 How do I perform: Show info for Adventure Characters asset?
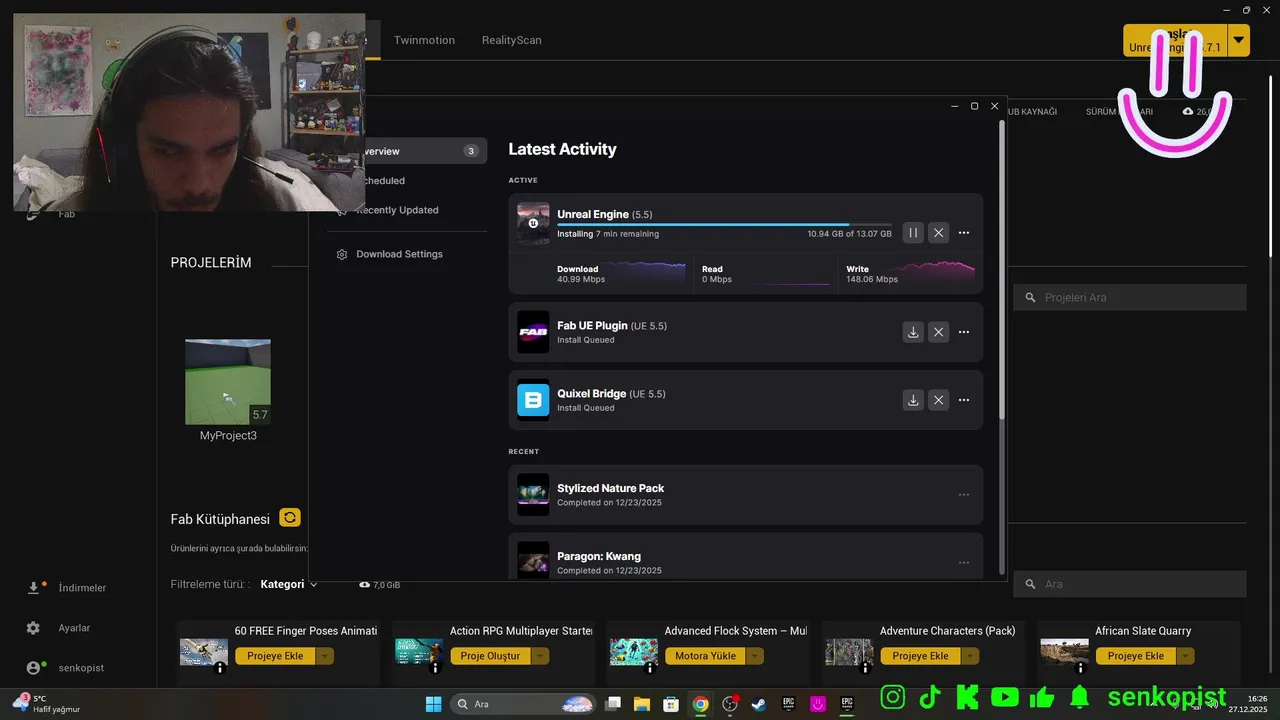(865, 668)
